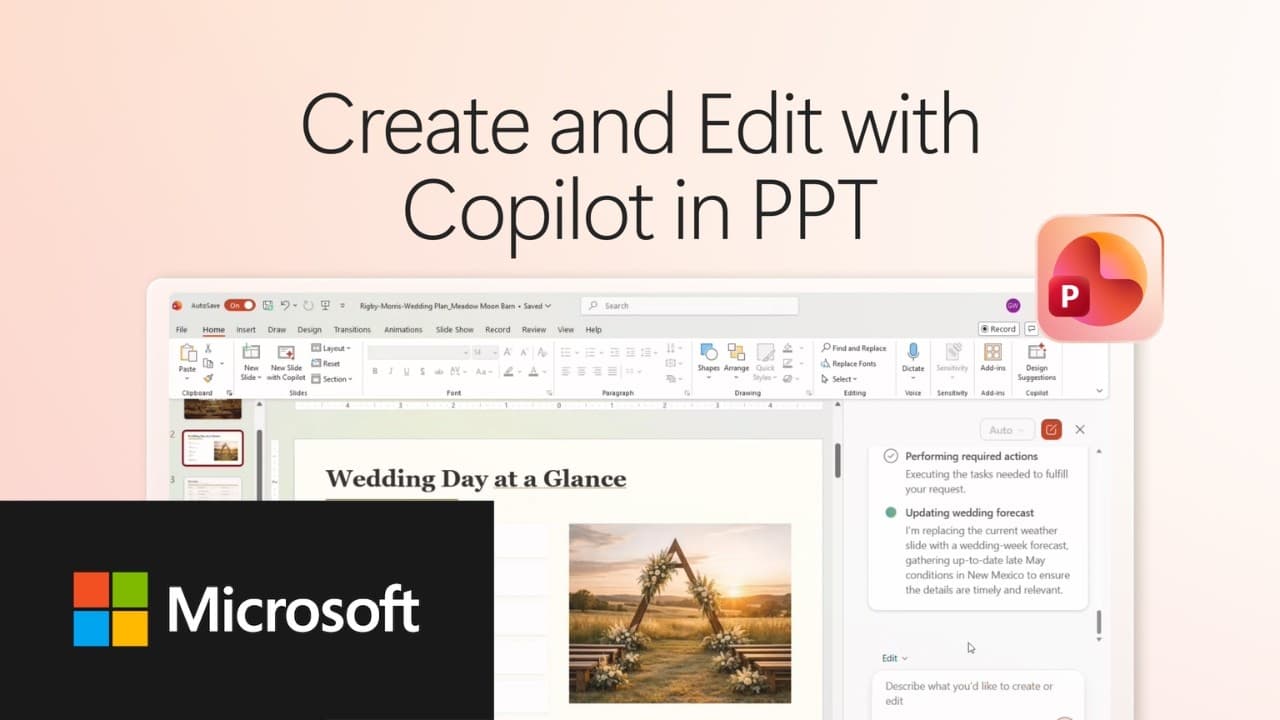
Task: Click the new chat icon in Copilot pane
Action: tap(1051, 429)
